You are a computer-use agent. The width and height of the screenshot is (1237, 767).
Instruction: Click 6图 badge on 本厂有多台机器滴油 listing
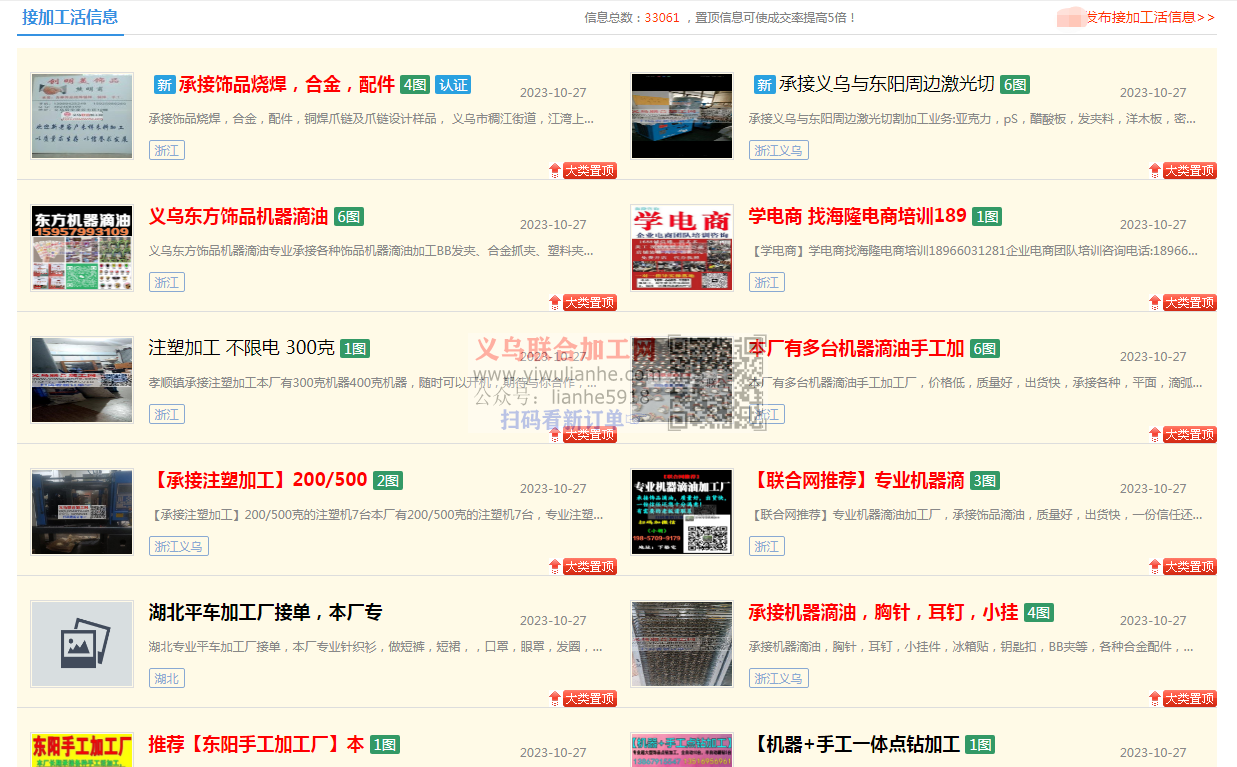pos(985,349)
